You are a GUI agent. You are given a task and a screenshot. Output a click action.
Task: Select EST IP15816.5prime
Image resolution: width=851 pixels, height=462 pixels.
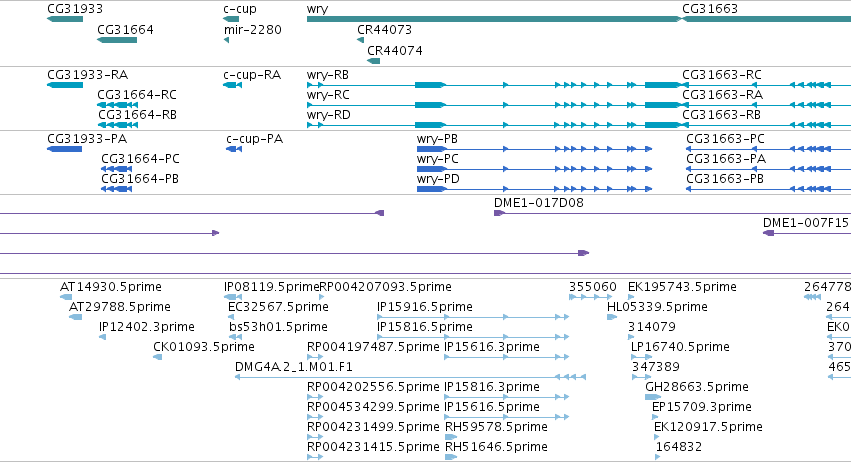point(473,337)
